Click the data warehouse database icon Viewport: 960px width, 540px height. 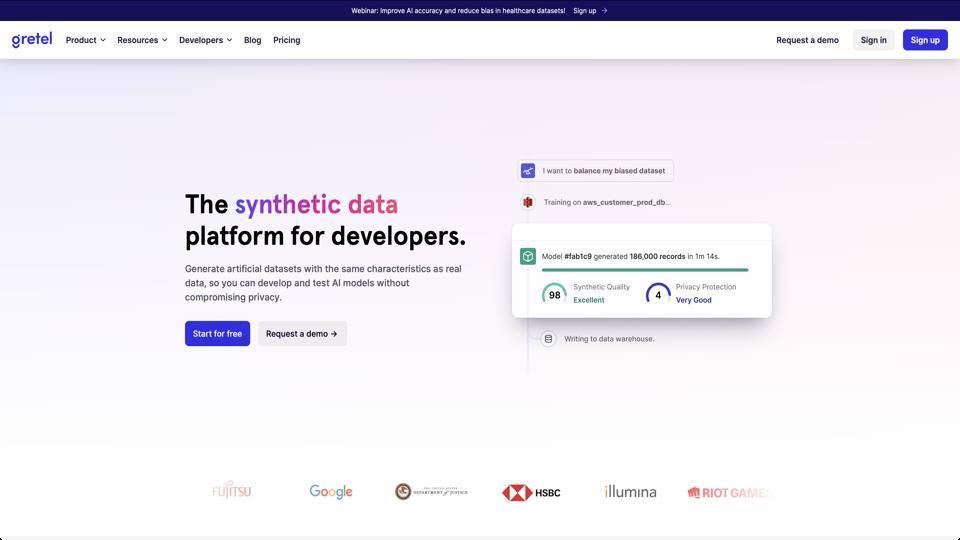548,339
